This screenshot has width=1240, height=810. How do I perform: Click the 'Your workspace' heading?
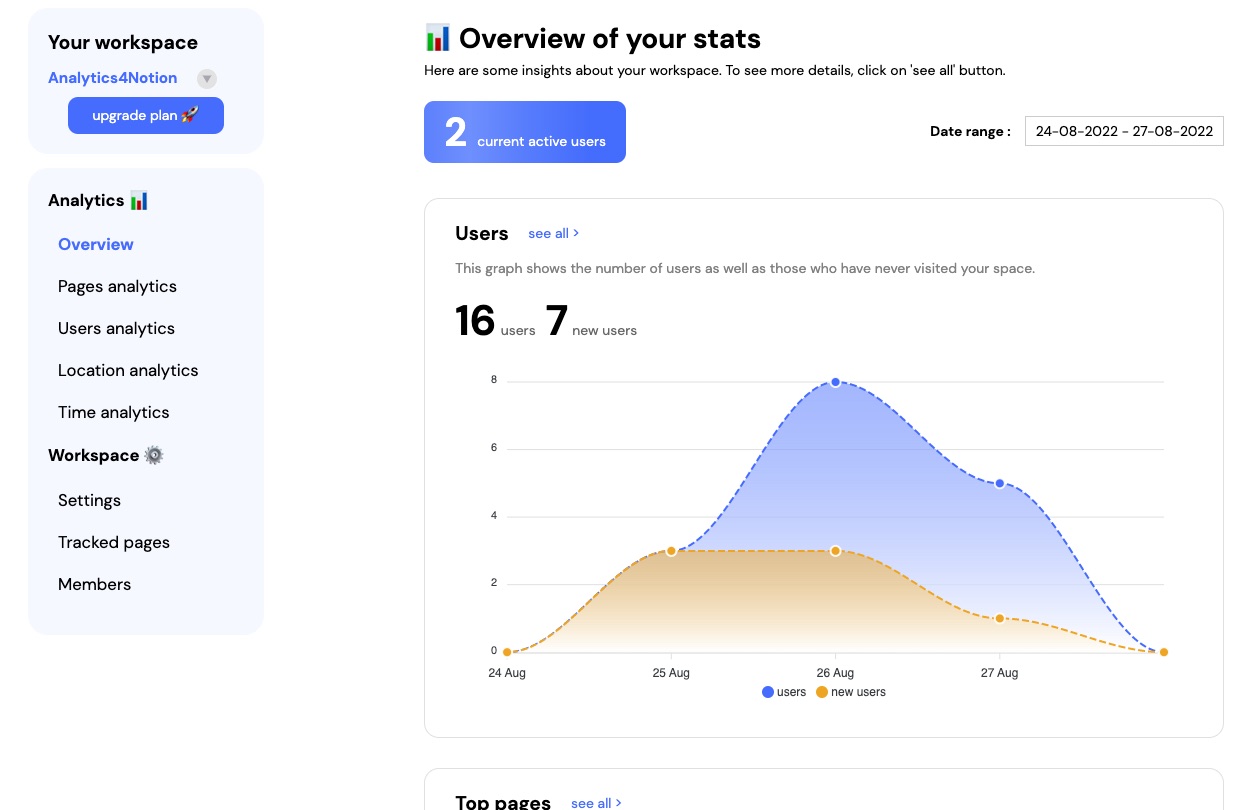(123, 42)
